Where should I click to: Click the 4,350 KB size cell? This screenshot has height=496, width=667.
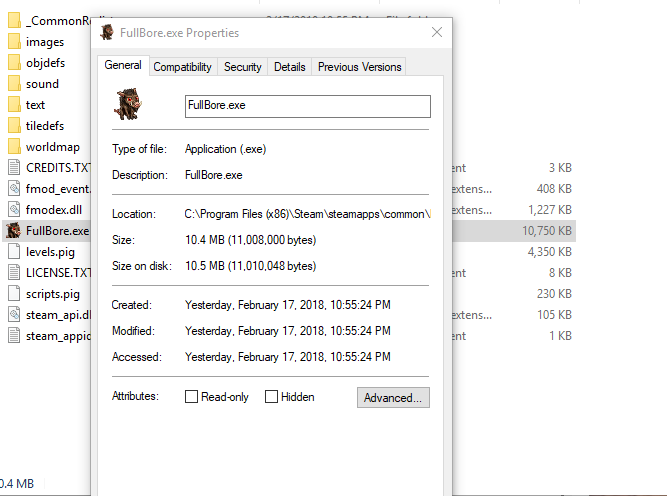[550, 252]
